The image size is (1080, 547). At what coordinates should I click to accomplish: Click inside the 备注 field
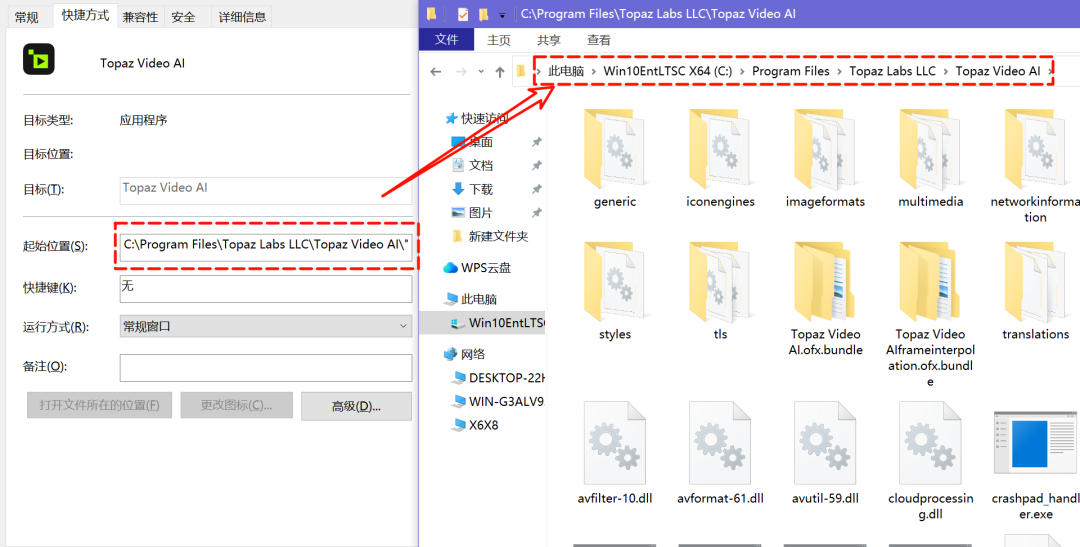(x=266, y=368)
